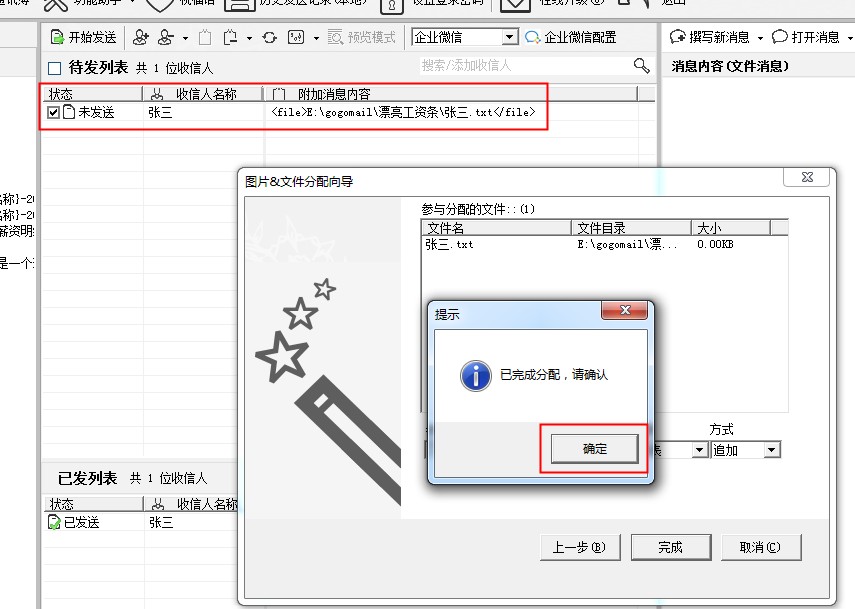Image resolution: width=855 pixels, height=609 pixels.
Task: Click the 文件目录 column header in wizard
Action: tap(631, 228)
